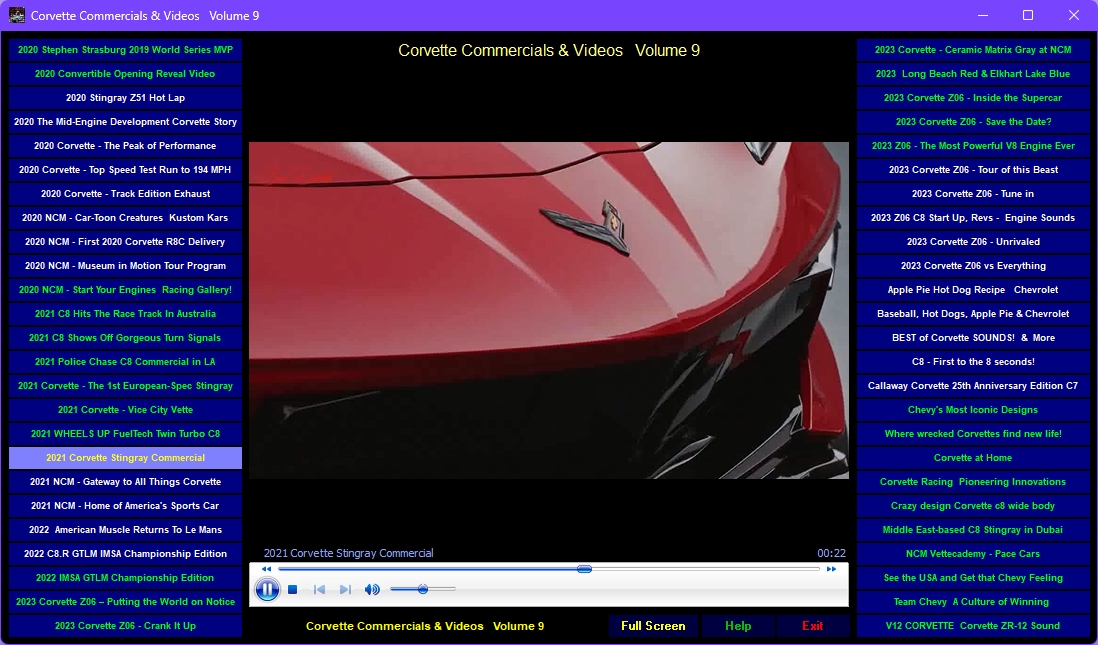Screen dimensions: 1098x645
Task: Play Corvette at Home video
Action: click(973, 458)
